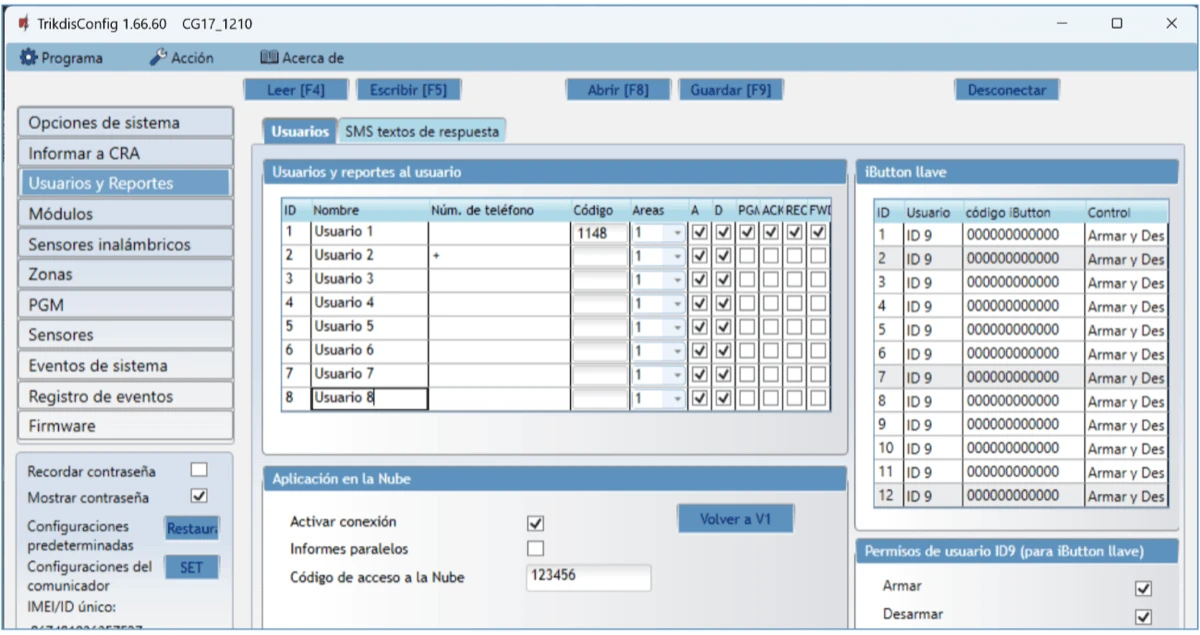Click the Volver a V1 button

[x=734, y=519]
